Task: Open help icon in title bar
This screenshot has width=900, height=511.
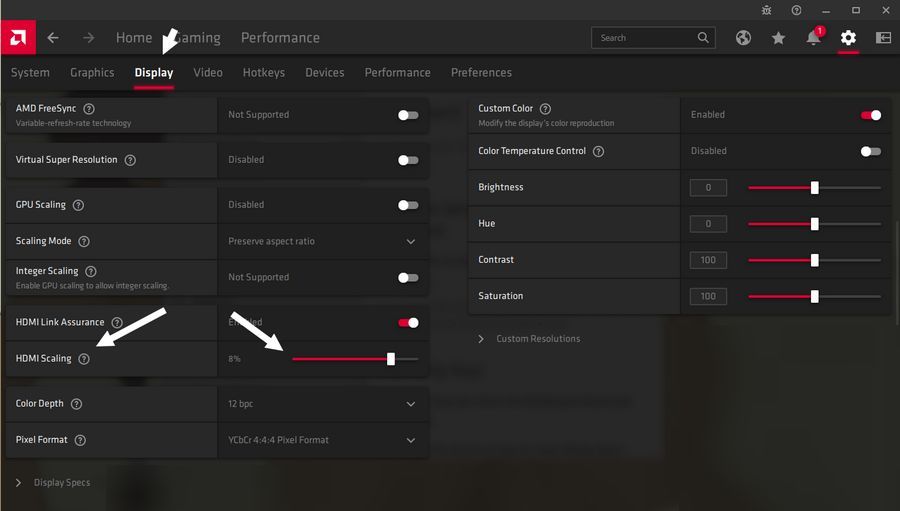Action: click(x=796, y=10)
